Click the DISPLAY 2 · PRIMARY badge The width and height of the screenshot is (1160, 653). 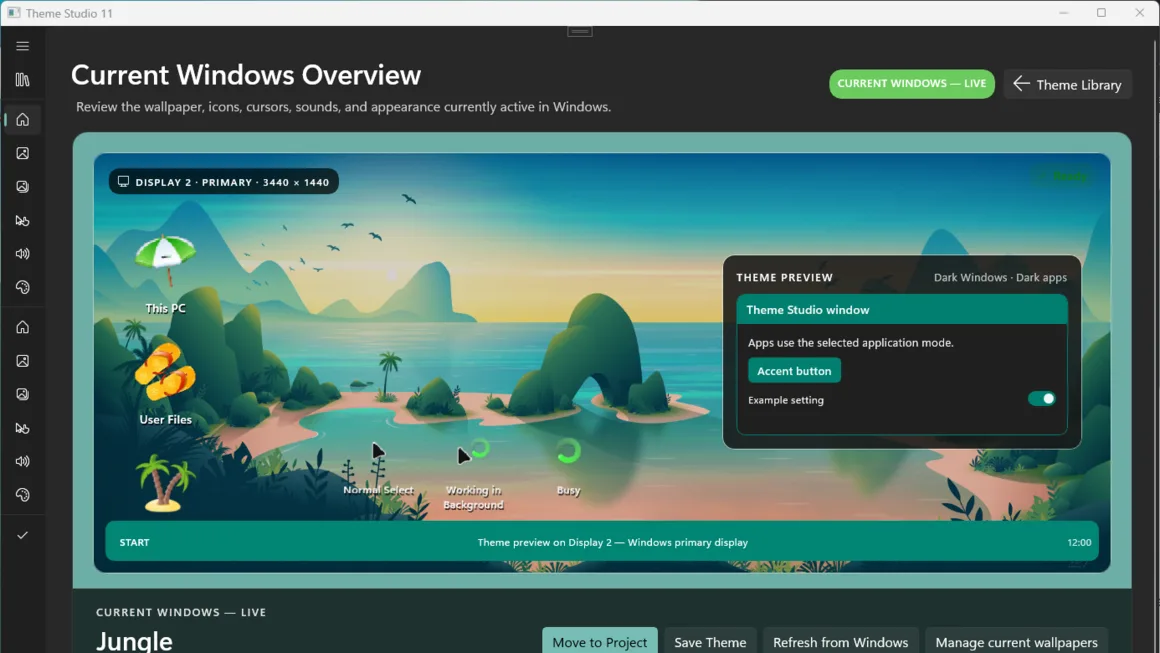[223, 182]
